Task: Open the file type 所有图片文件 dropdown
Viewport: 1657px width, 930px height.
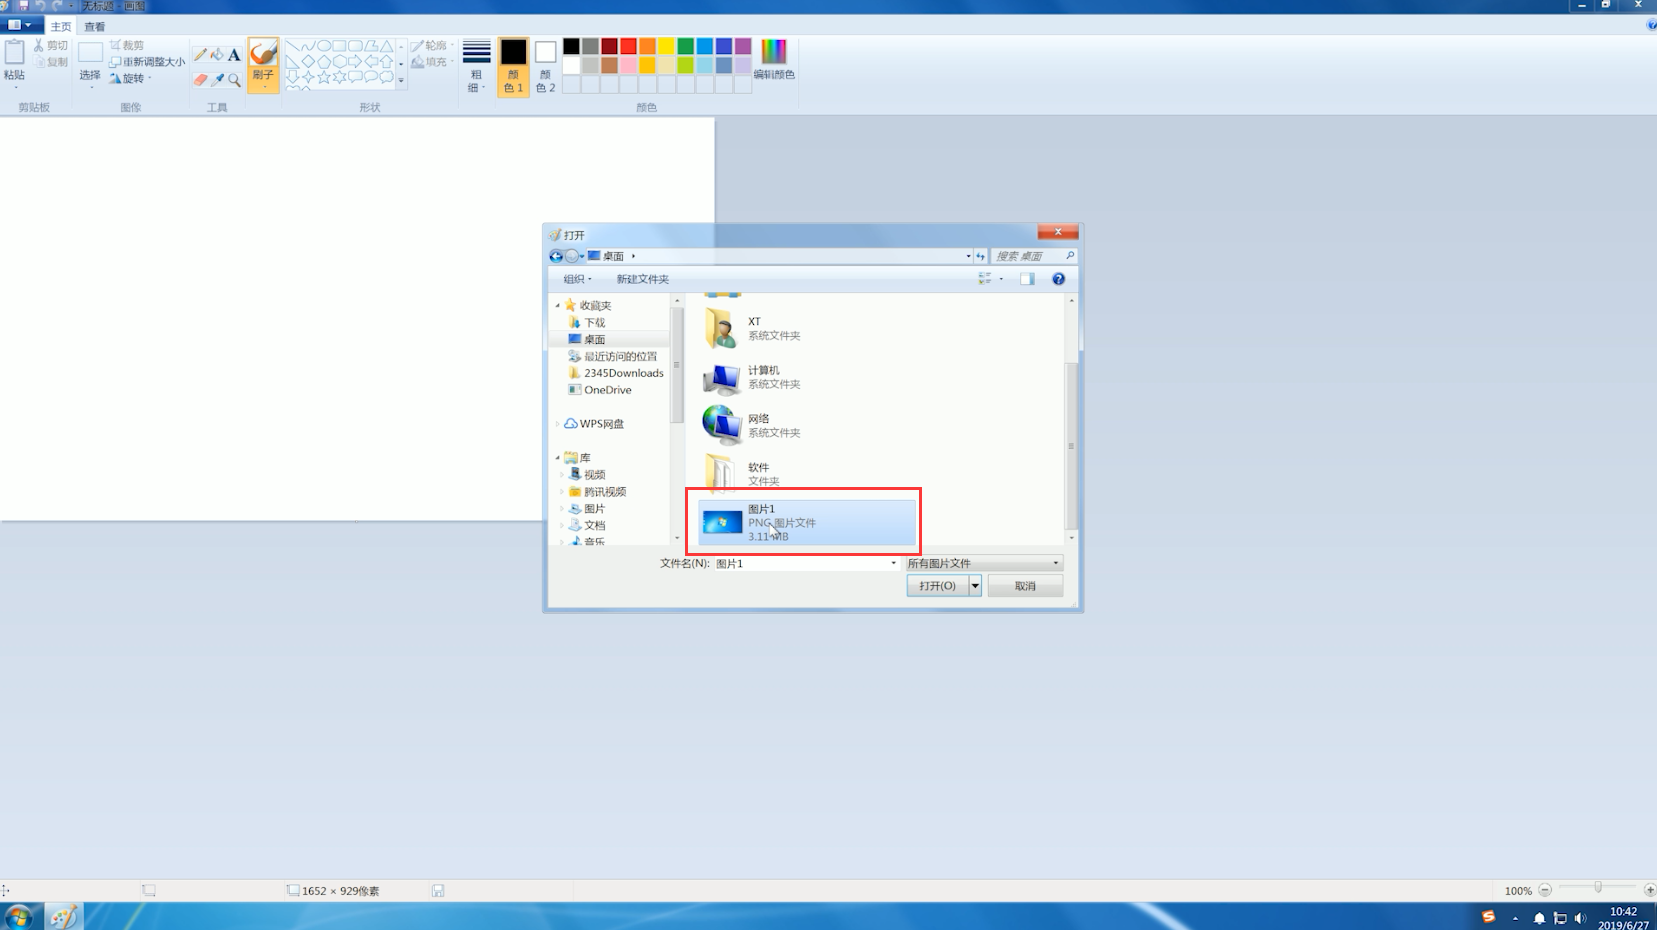Action: tap(983, 563)
